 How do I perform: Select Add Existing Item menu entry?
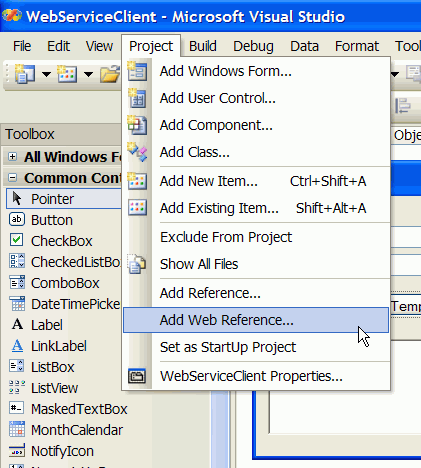[x=256, y=208]
